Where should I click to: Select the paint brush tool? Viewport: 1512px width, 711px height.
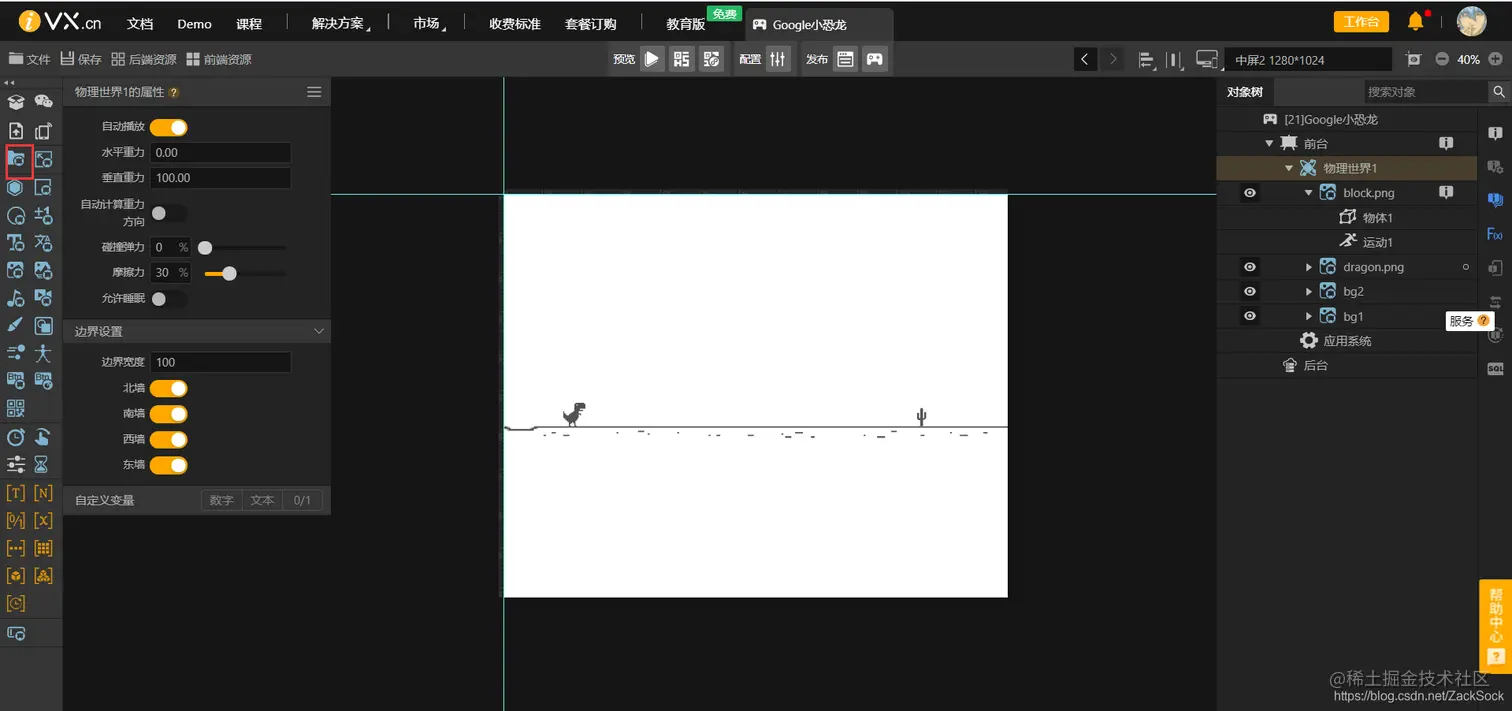click(16, 325)
